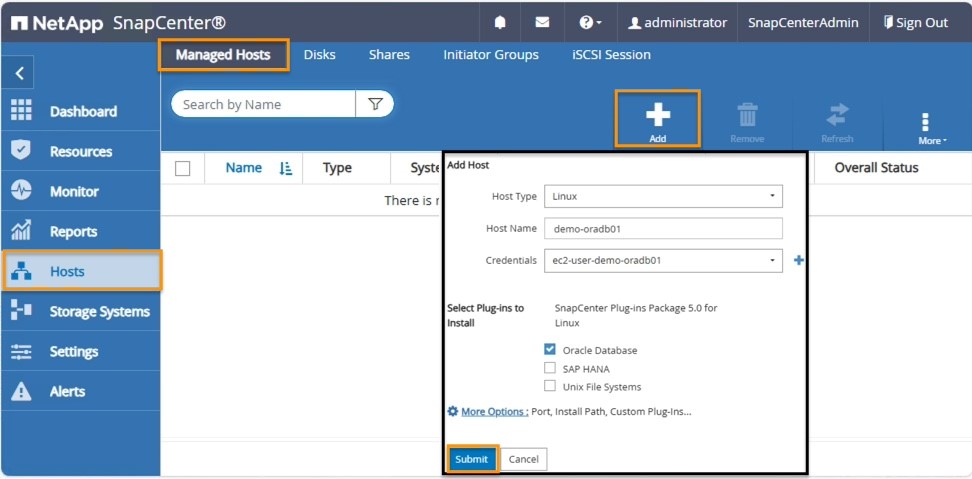Open the mail envelope icon

click(x=542, y=23)
